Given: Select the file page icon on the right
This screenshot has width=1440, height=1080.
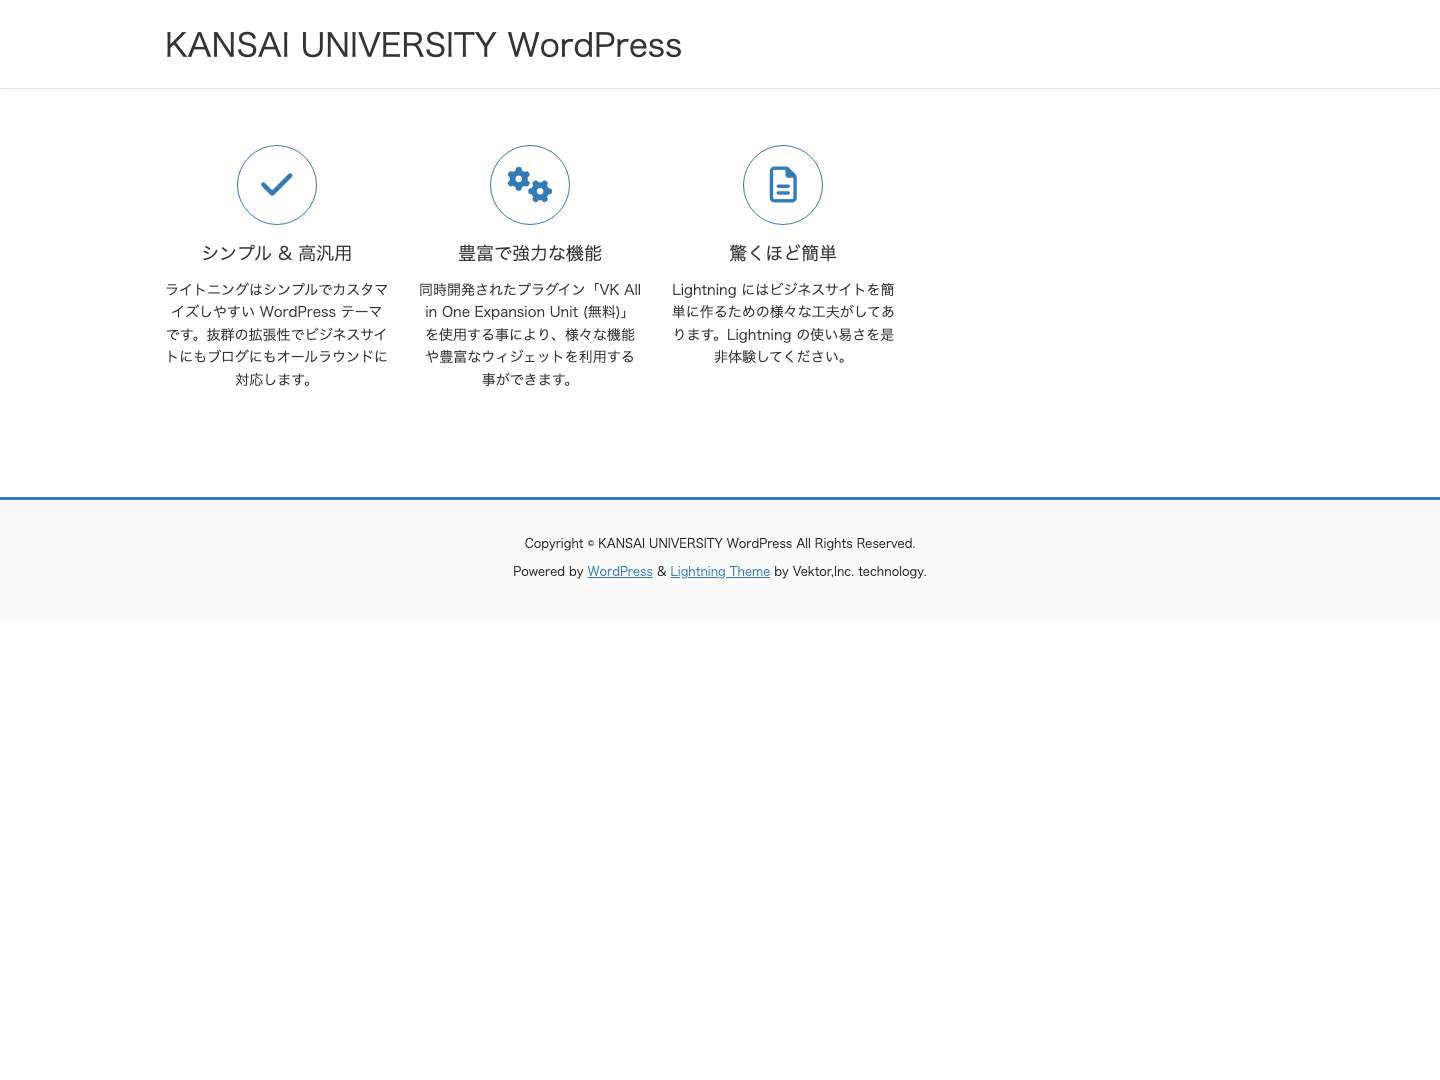Looking at the screenshot, I should tap(783, 185).
